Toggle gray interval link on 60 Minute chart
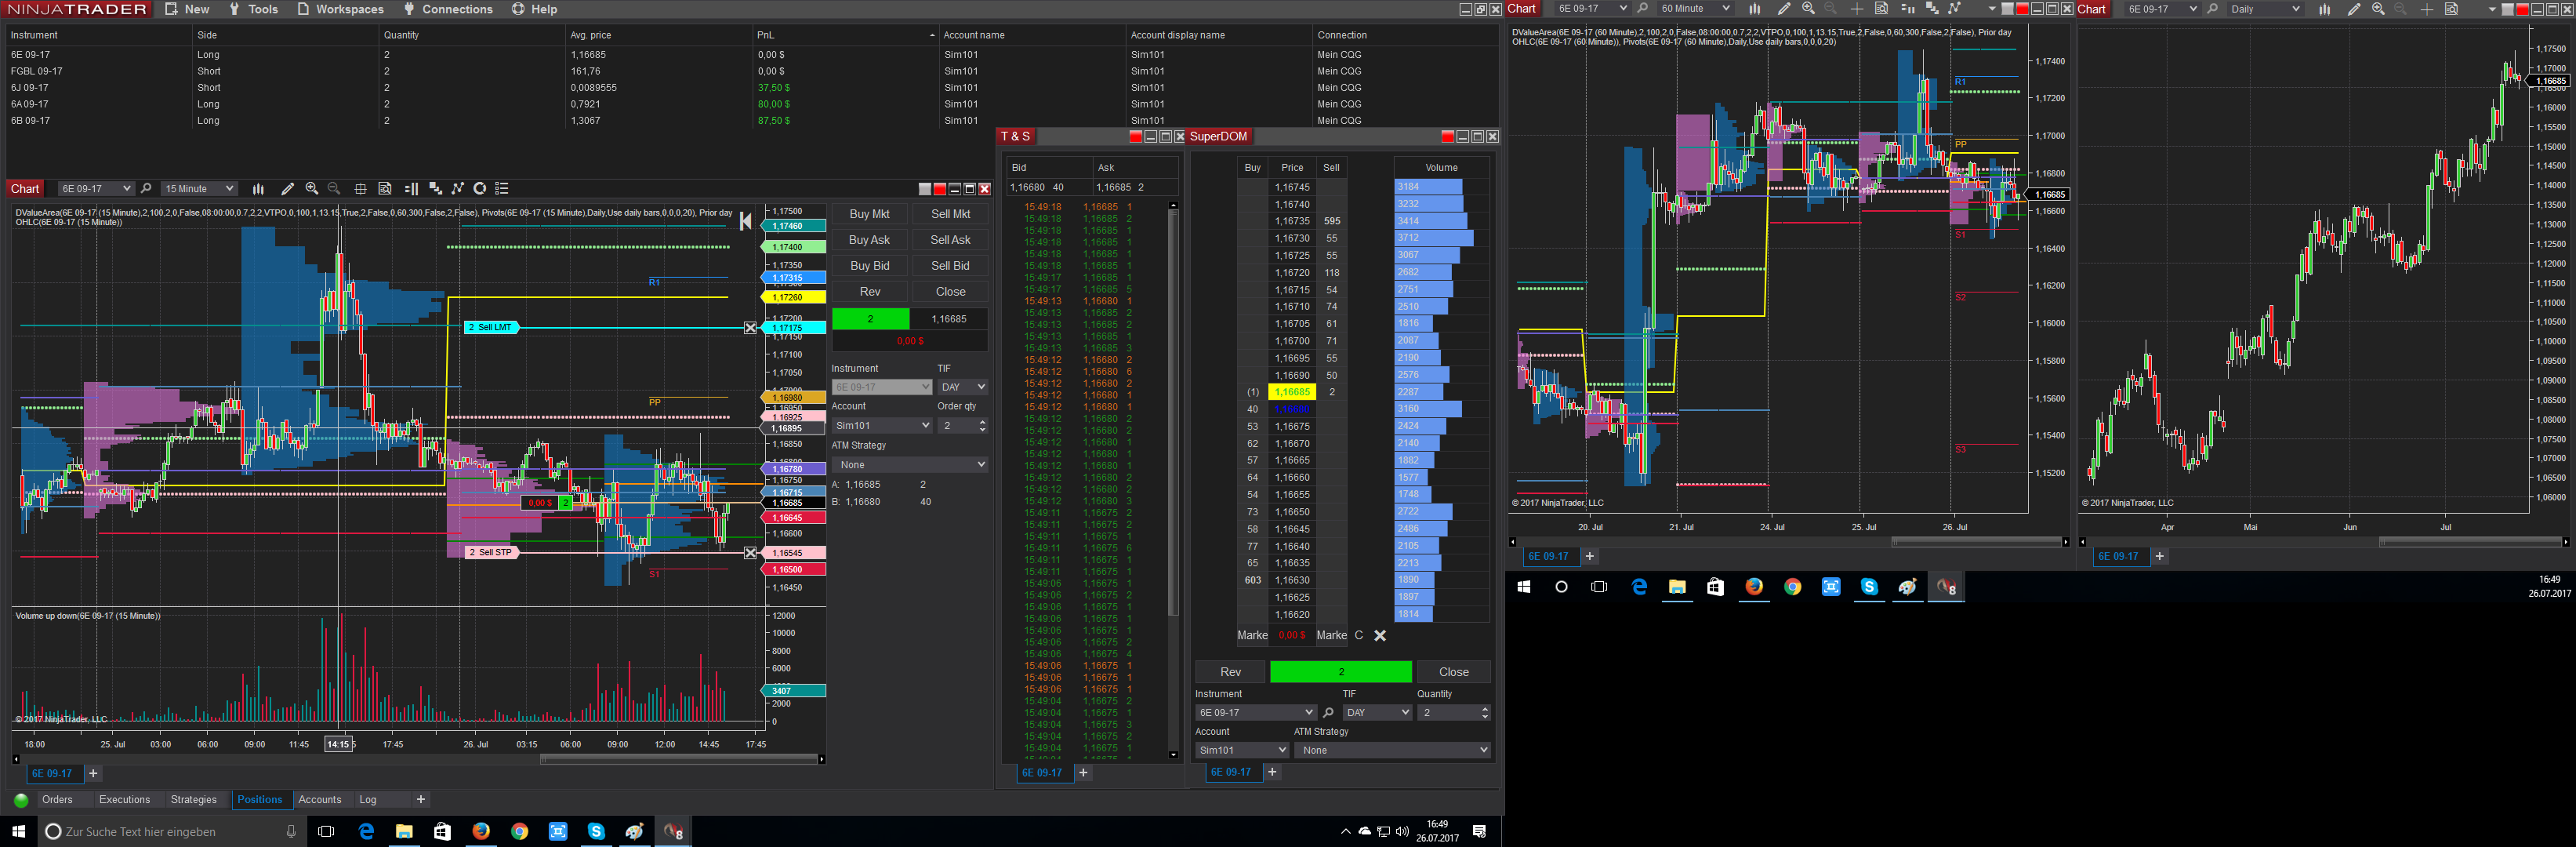Image resolution: width=2576 pixels, height=847 pixels. point(2007,9)
